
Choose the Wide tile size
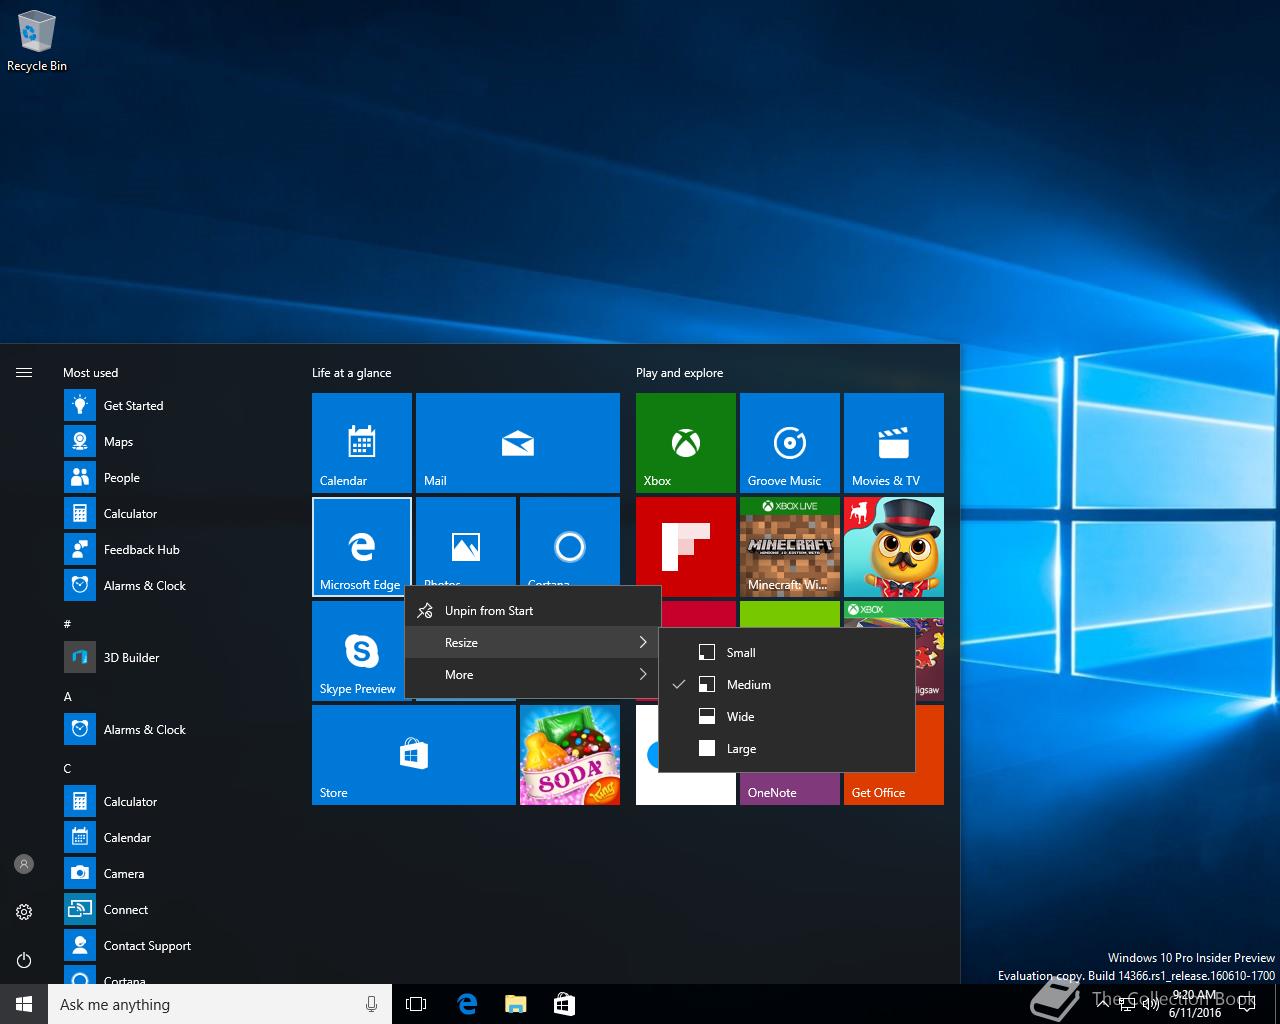coord(787,716)
